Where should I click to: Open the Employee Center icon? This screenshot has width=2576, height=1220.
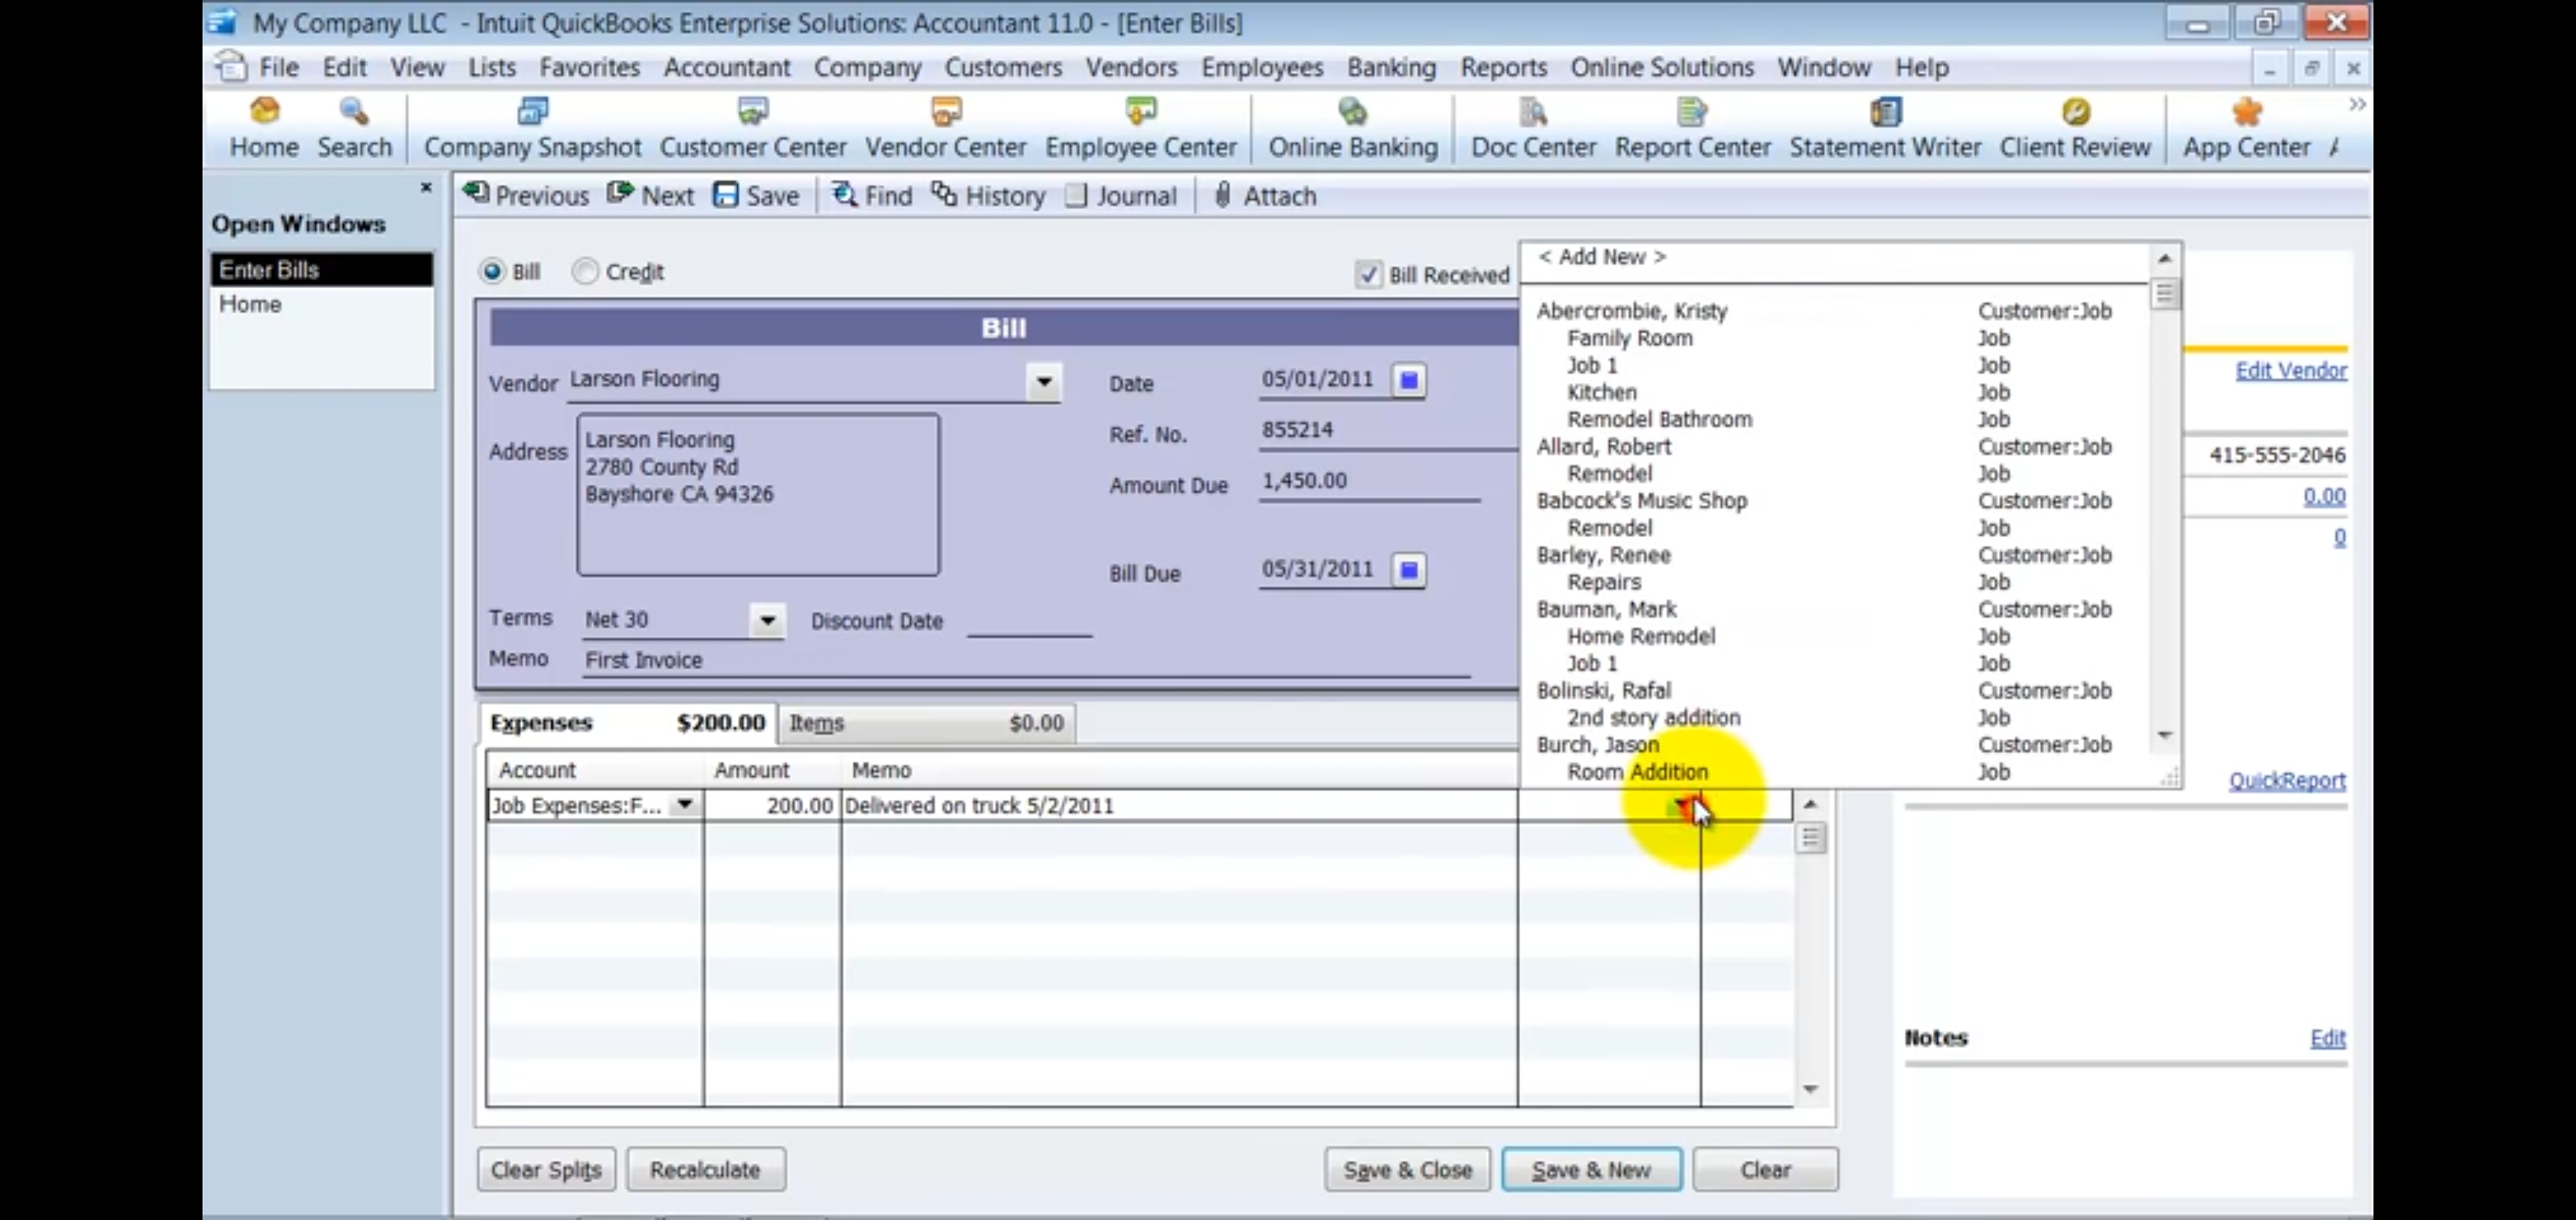point(1141,128)
